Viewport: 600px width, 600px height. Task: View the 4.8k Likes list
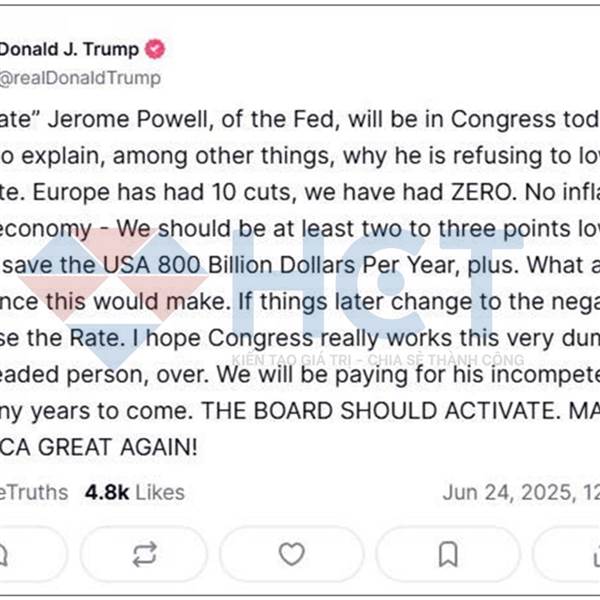pyautogui.click(x=135, y=492)
